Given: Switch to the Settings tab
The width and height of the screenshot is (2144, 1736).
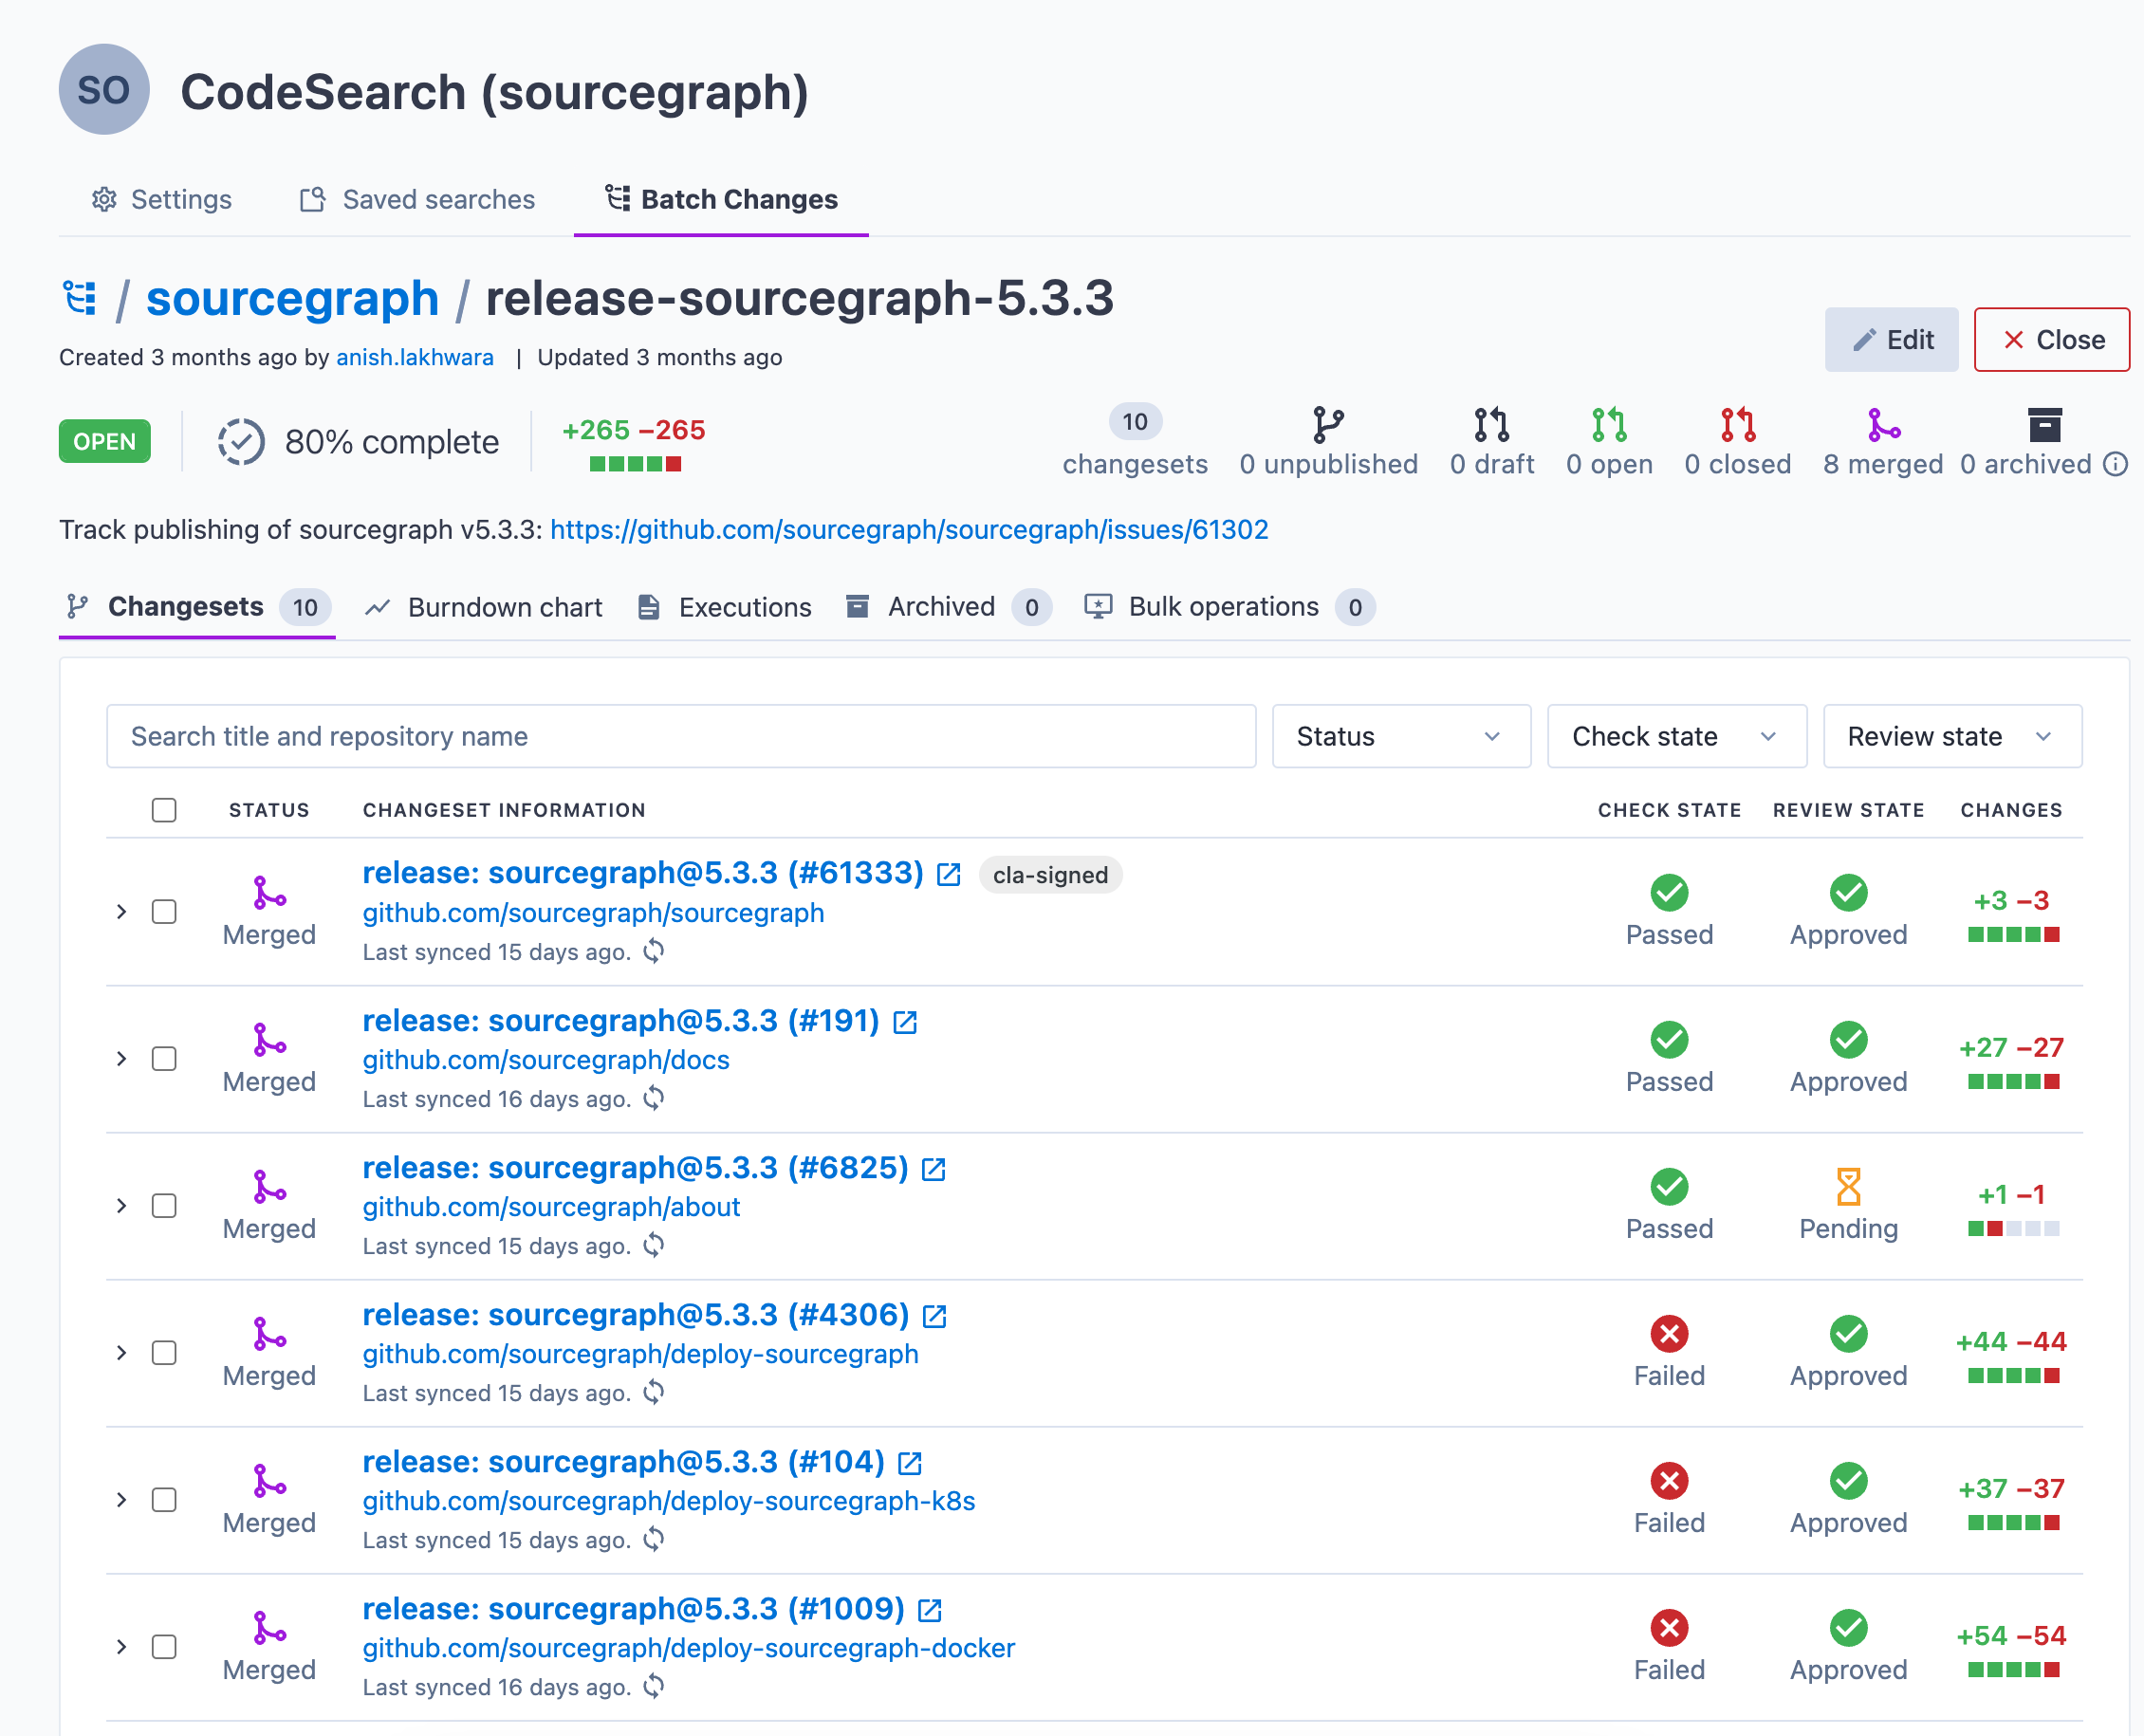Looking at the screenshot, I should tap(161, 199).
